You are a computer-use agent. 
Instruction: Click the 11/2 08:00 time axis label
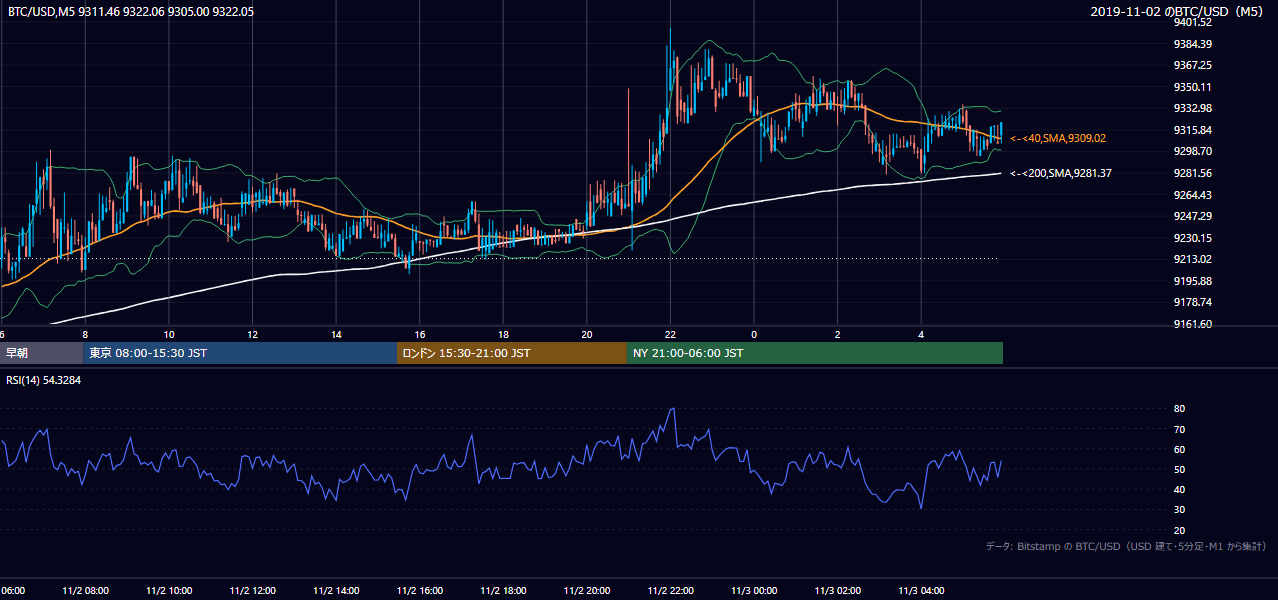pos(85,590)
